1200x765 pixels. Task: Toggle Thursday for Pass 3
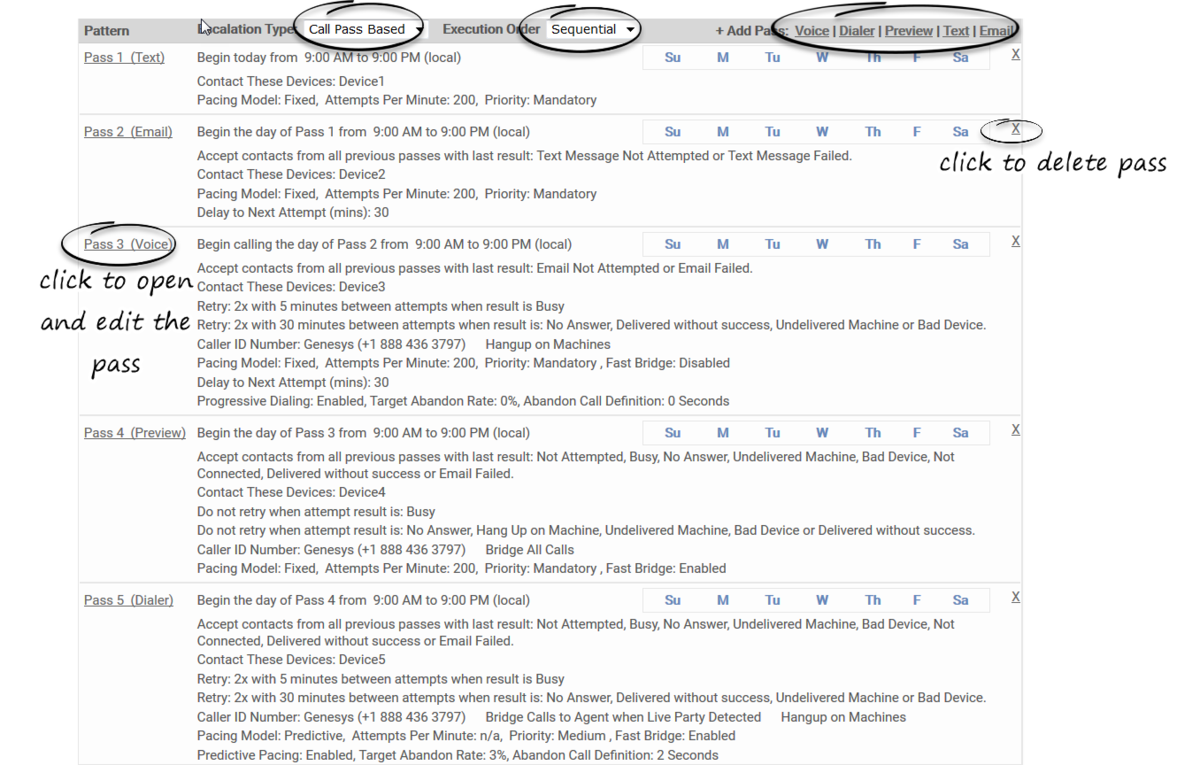click(x=873, y=245)
